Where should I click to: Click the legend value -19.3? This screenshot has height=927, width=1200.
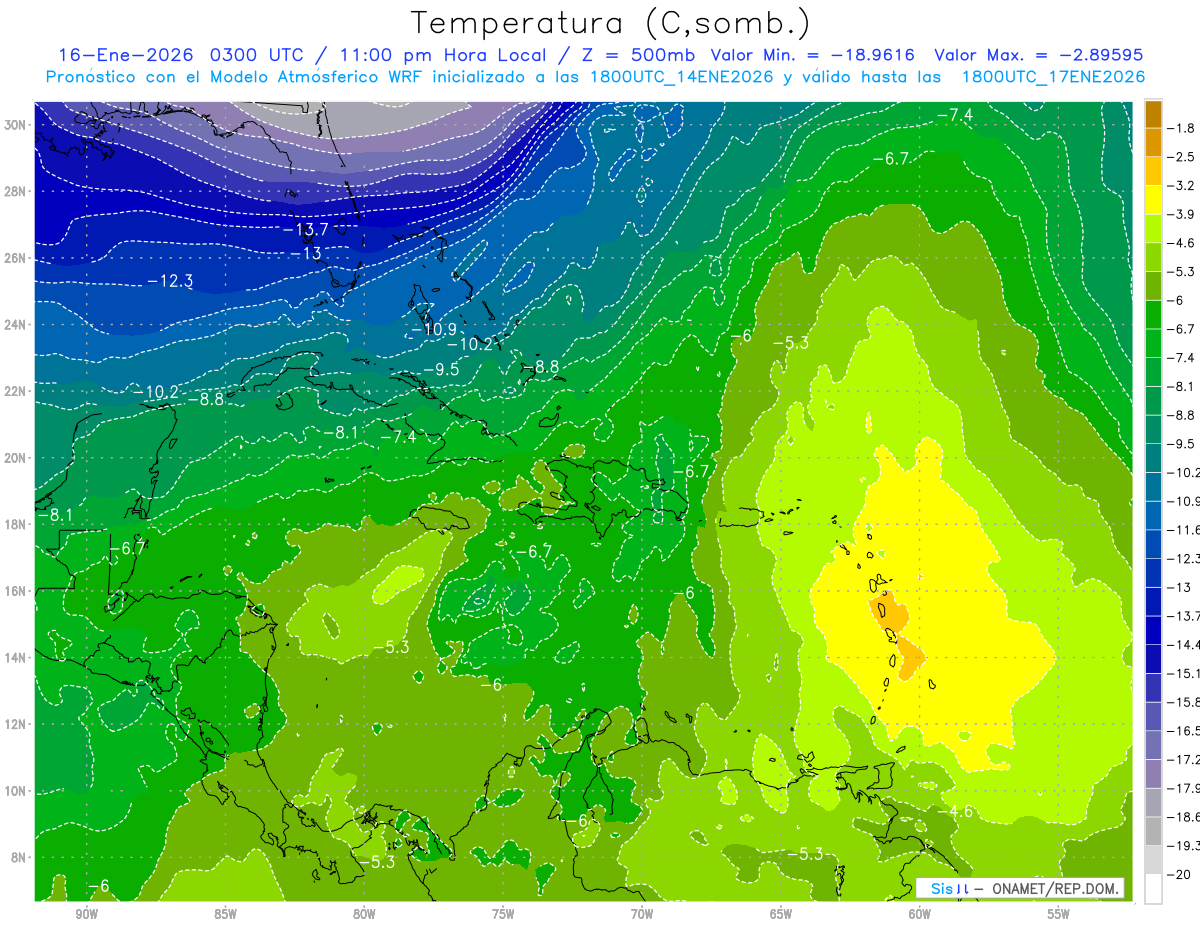(x=1184, y=845)
